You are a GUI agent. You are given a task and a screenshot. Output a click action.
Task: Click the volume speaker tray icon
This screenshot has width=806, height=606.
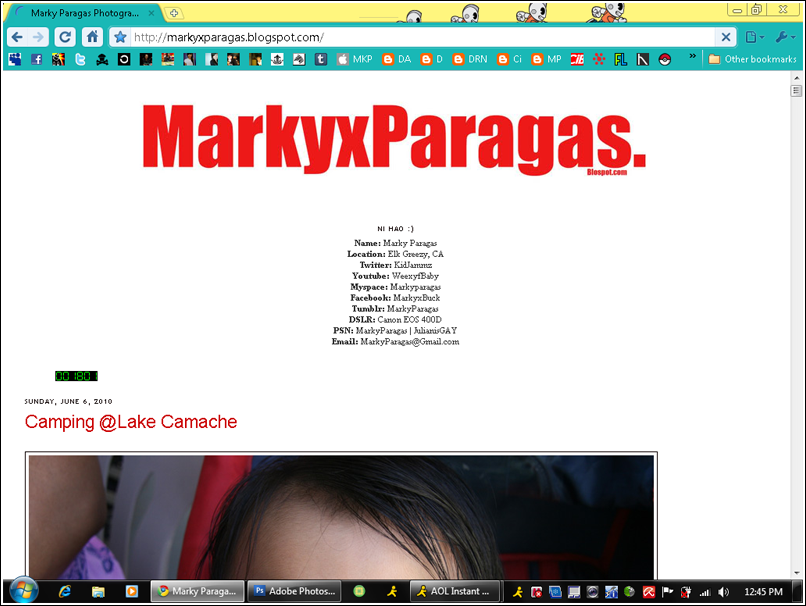pyautogui.click(x=723, y=591)
